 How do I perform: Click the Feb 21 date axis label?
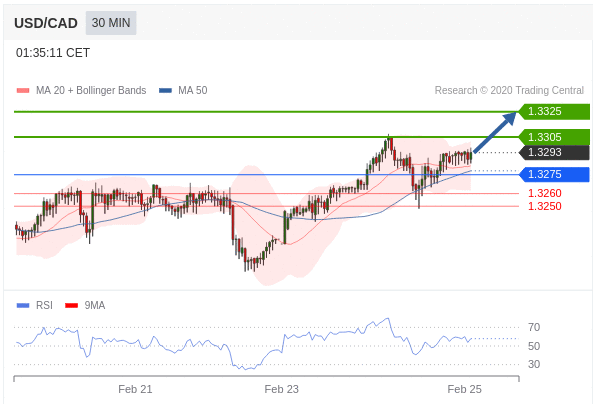[x=135, y=389]
